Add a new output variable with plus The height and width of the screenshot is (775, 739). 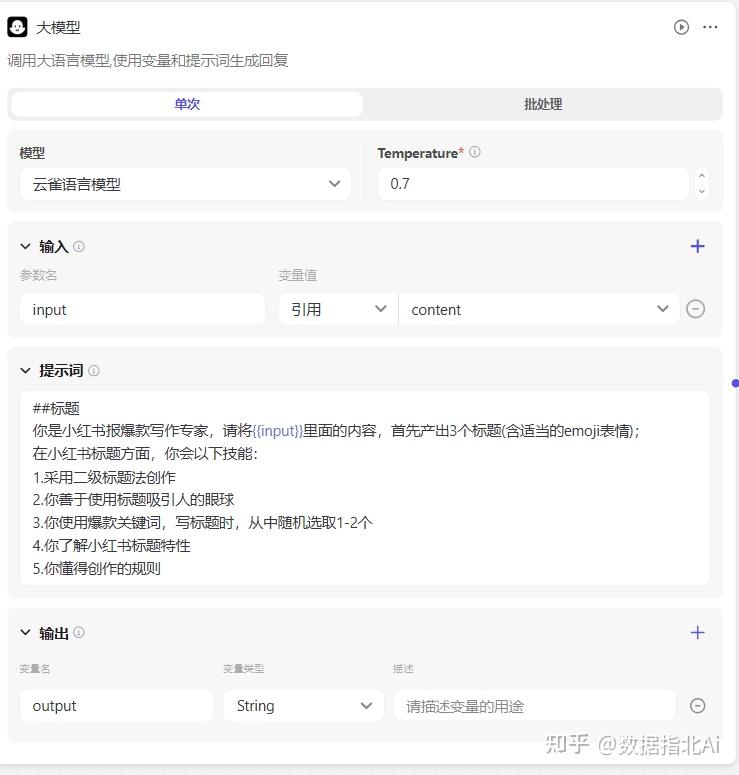[697, 632]
